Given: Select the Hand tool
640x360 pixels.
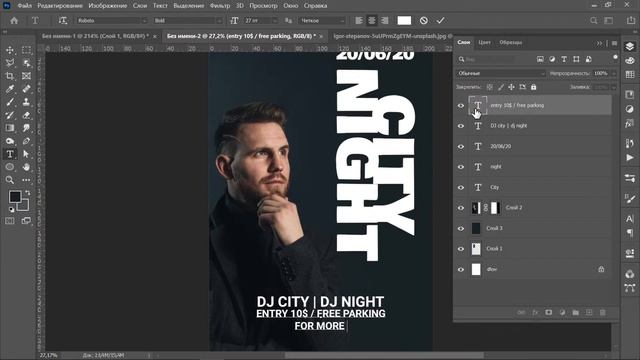Looking at the screenshot, I should (x=26, y=167).
